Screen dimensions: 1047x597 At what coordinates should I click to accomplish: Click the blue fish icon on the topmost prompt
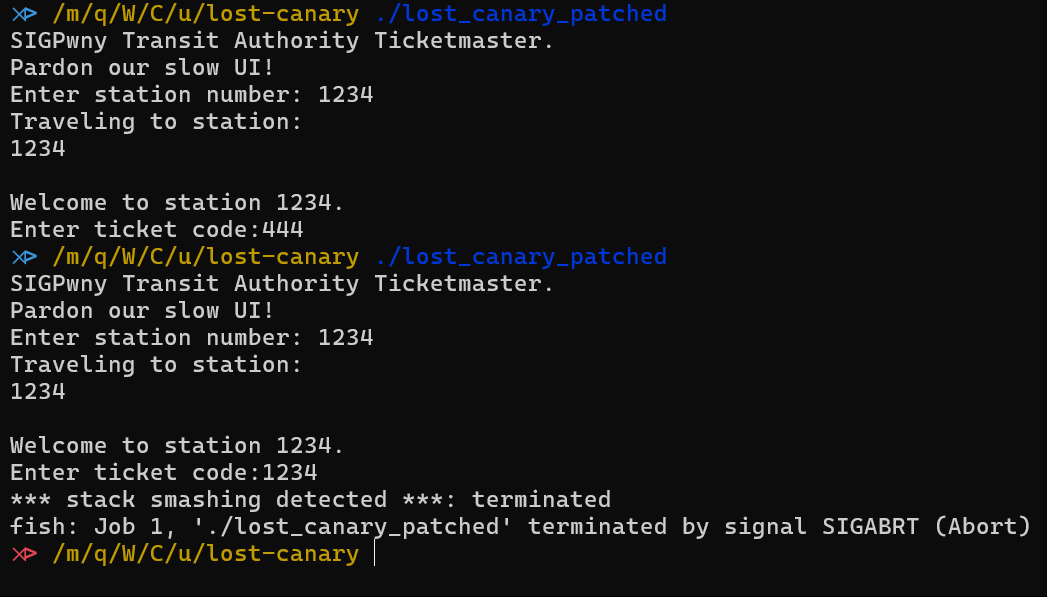(x=24, y=14)
